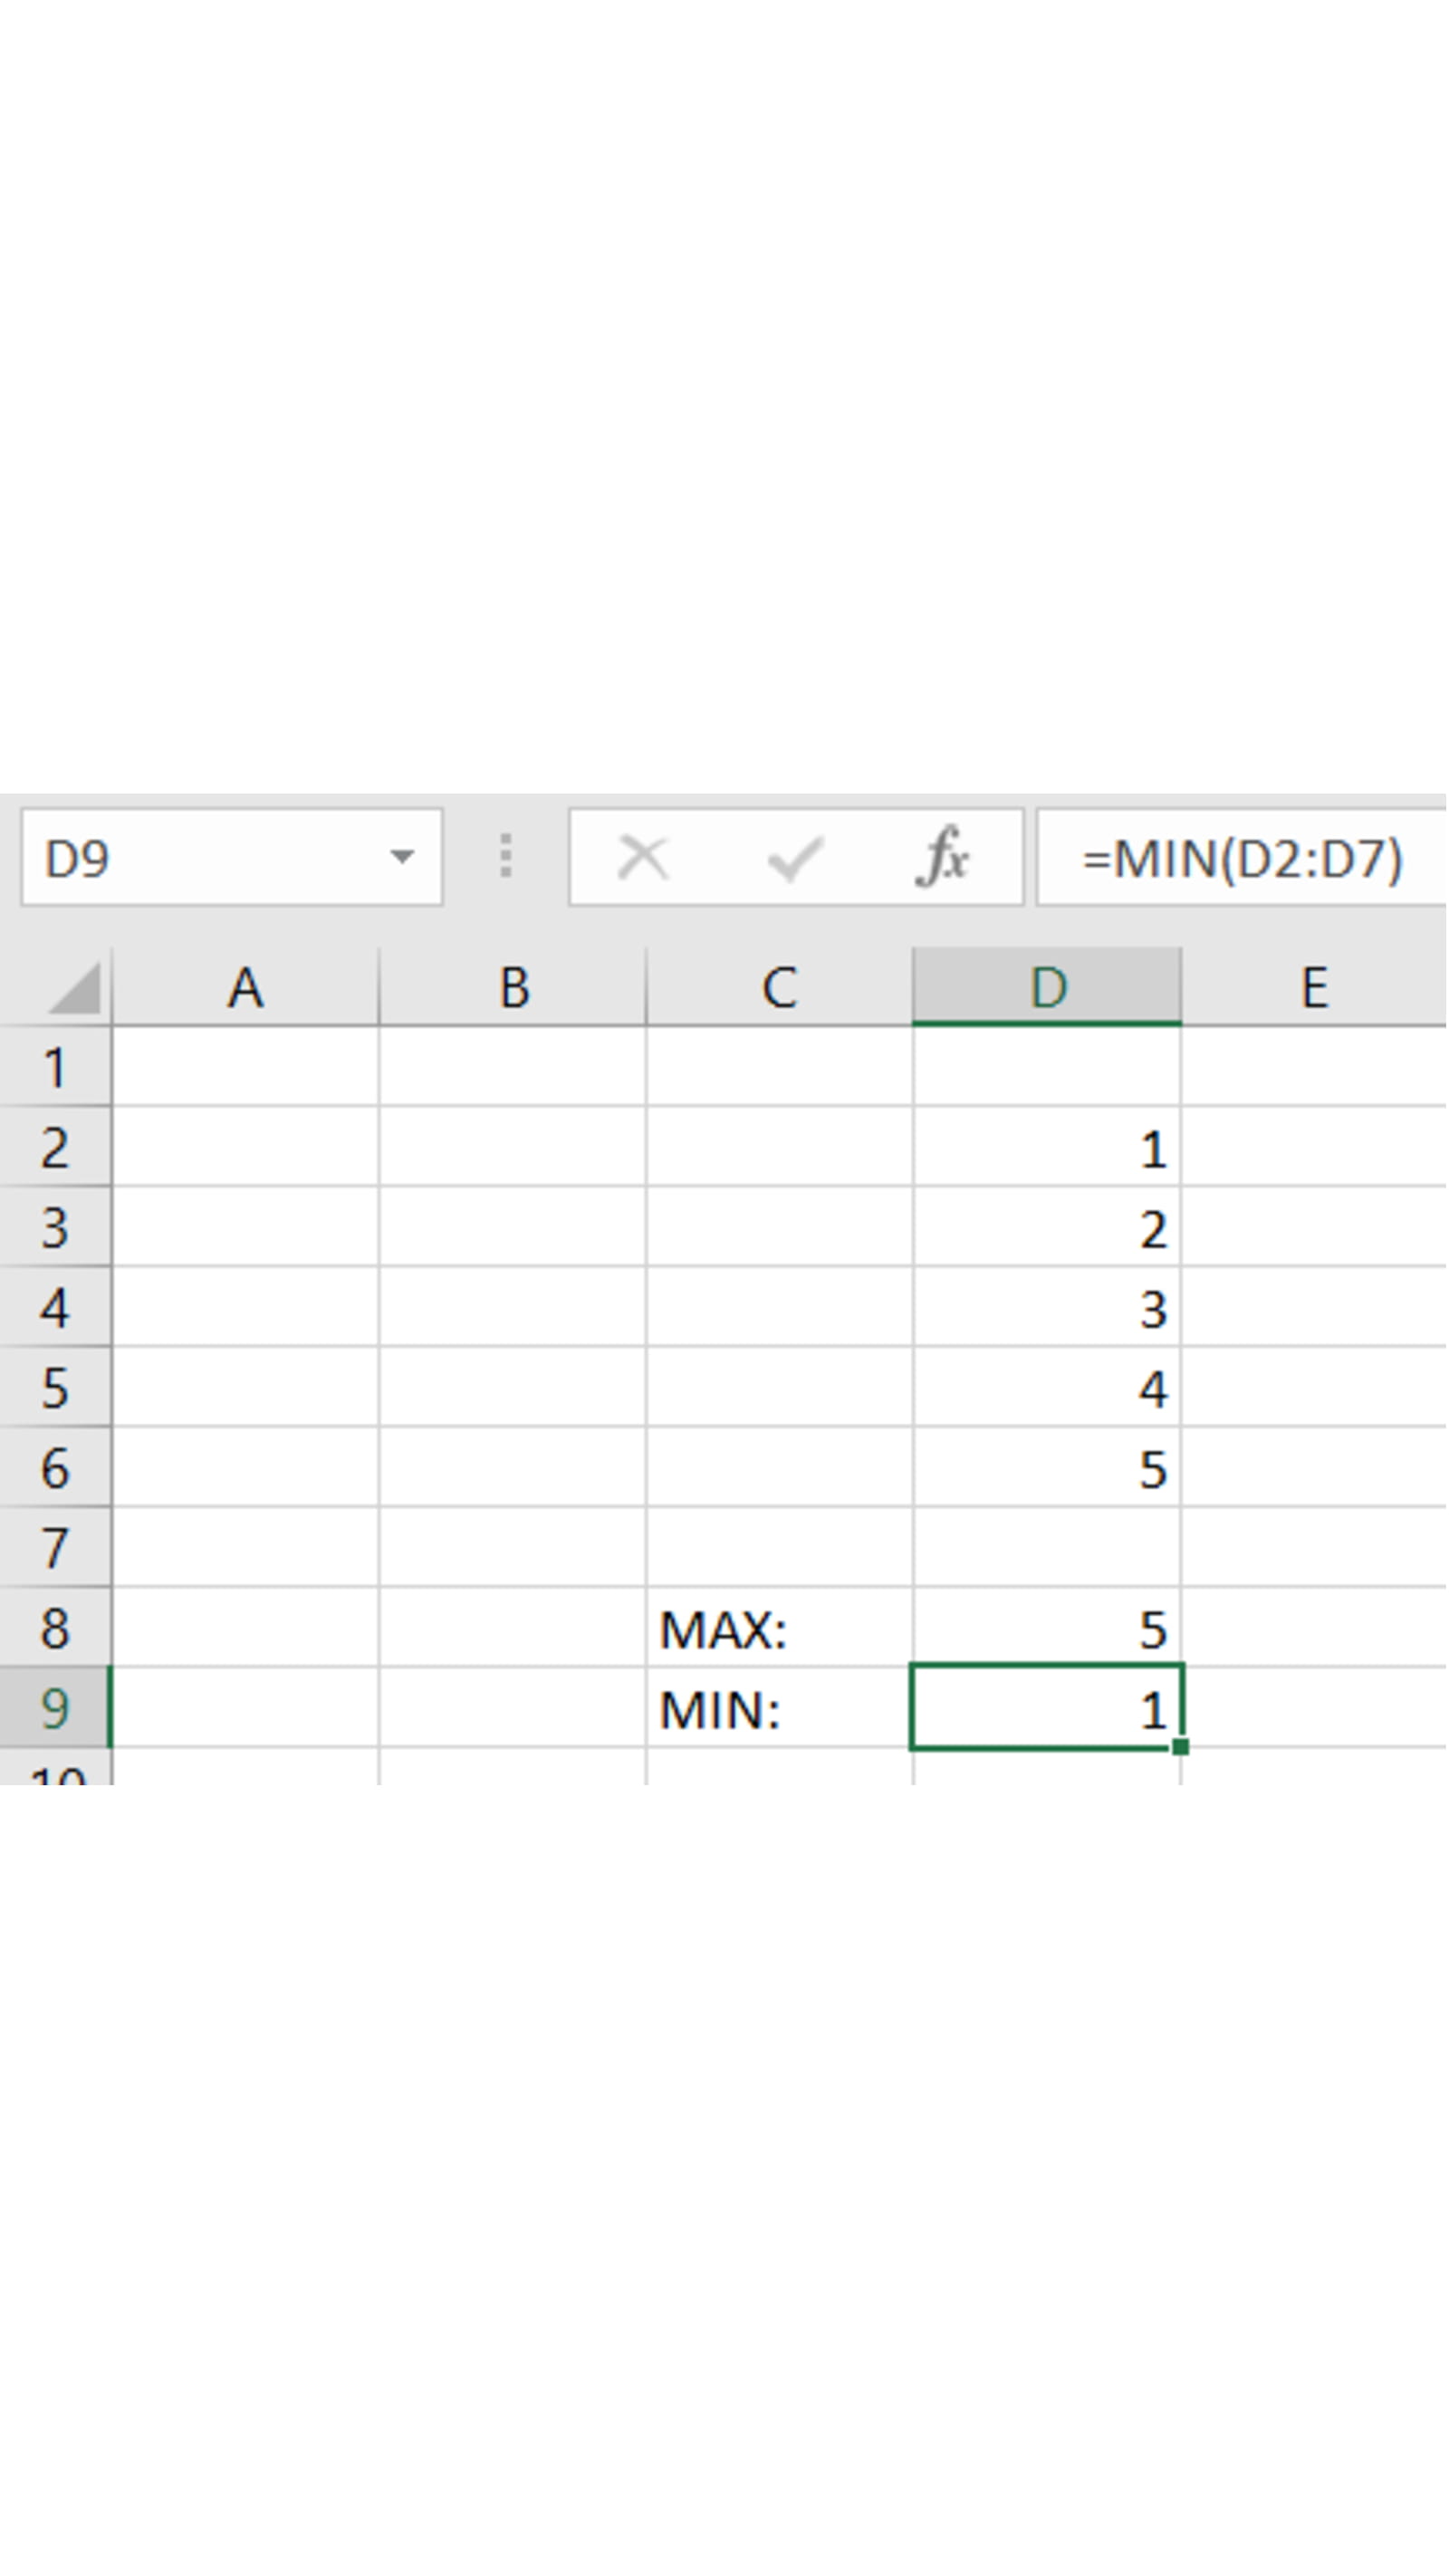The image size is (1449, 2576).
Task: Select the highlighted column D header
Action: 1047,988
